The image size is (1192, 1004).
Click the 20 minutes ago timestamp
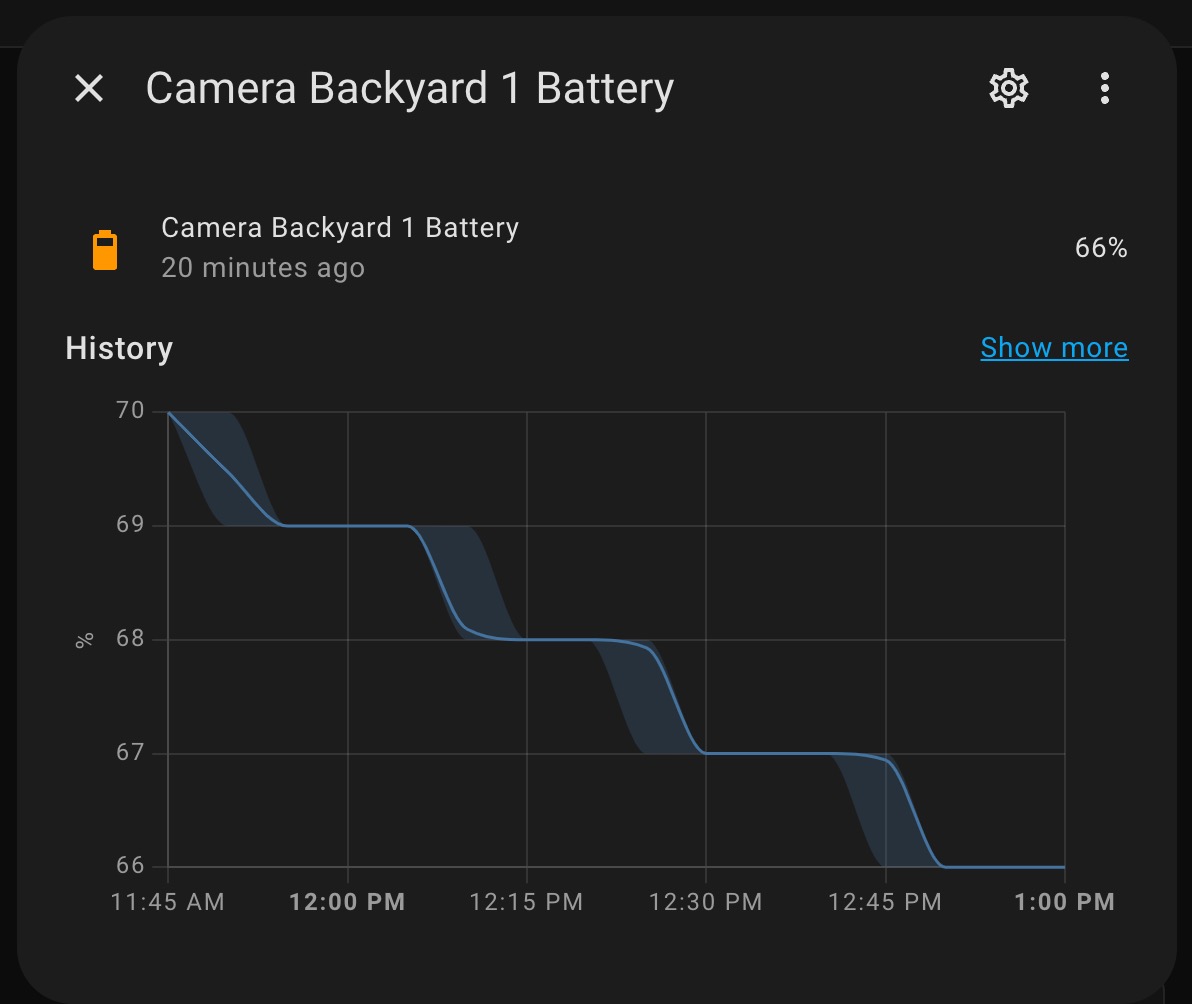click(264, 268)
